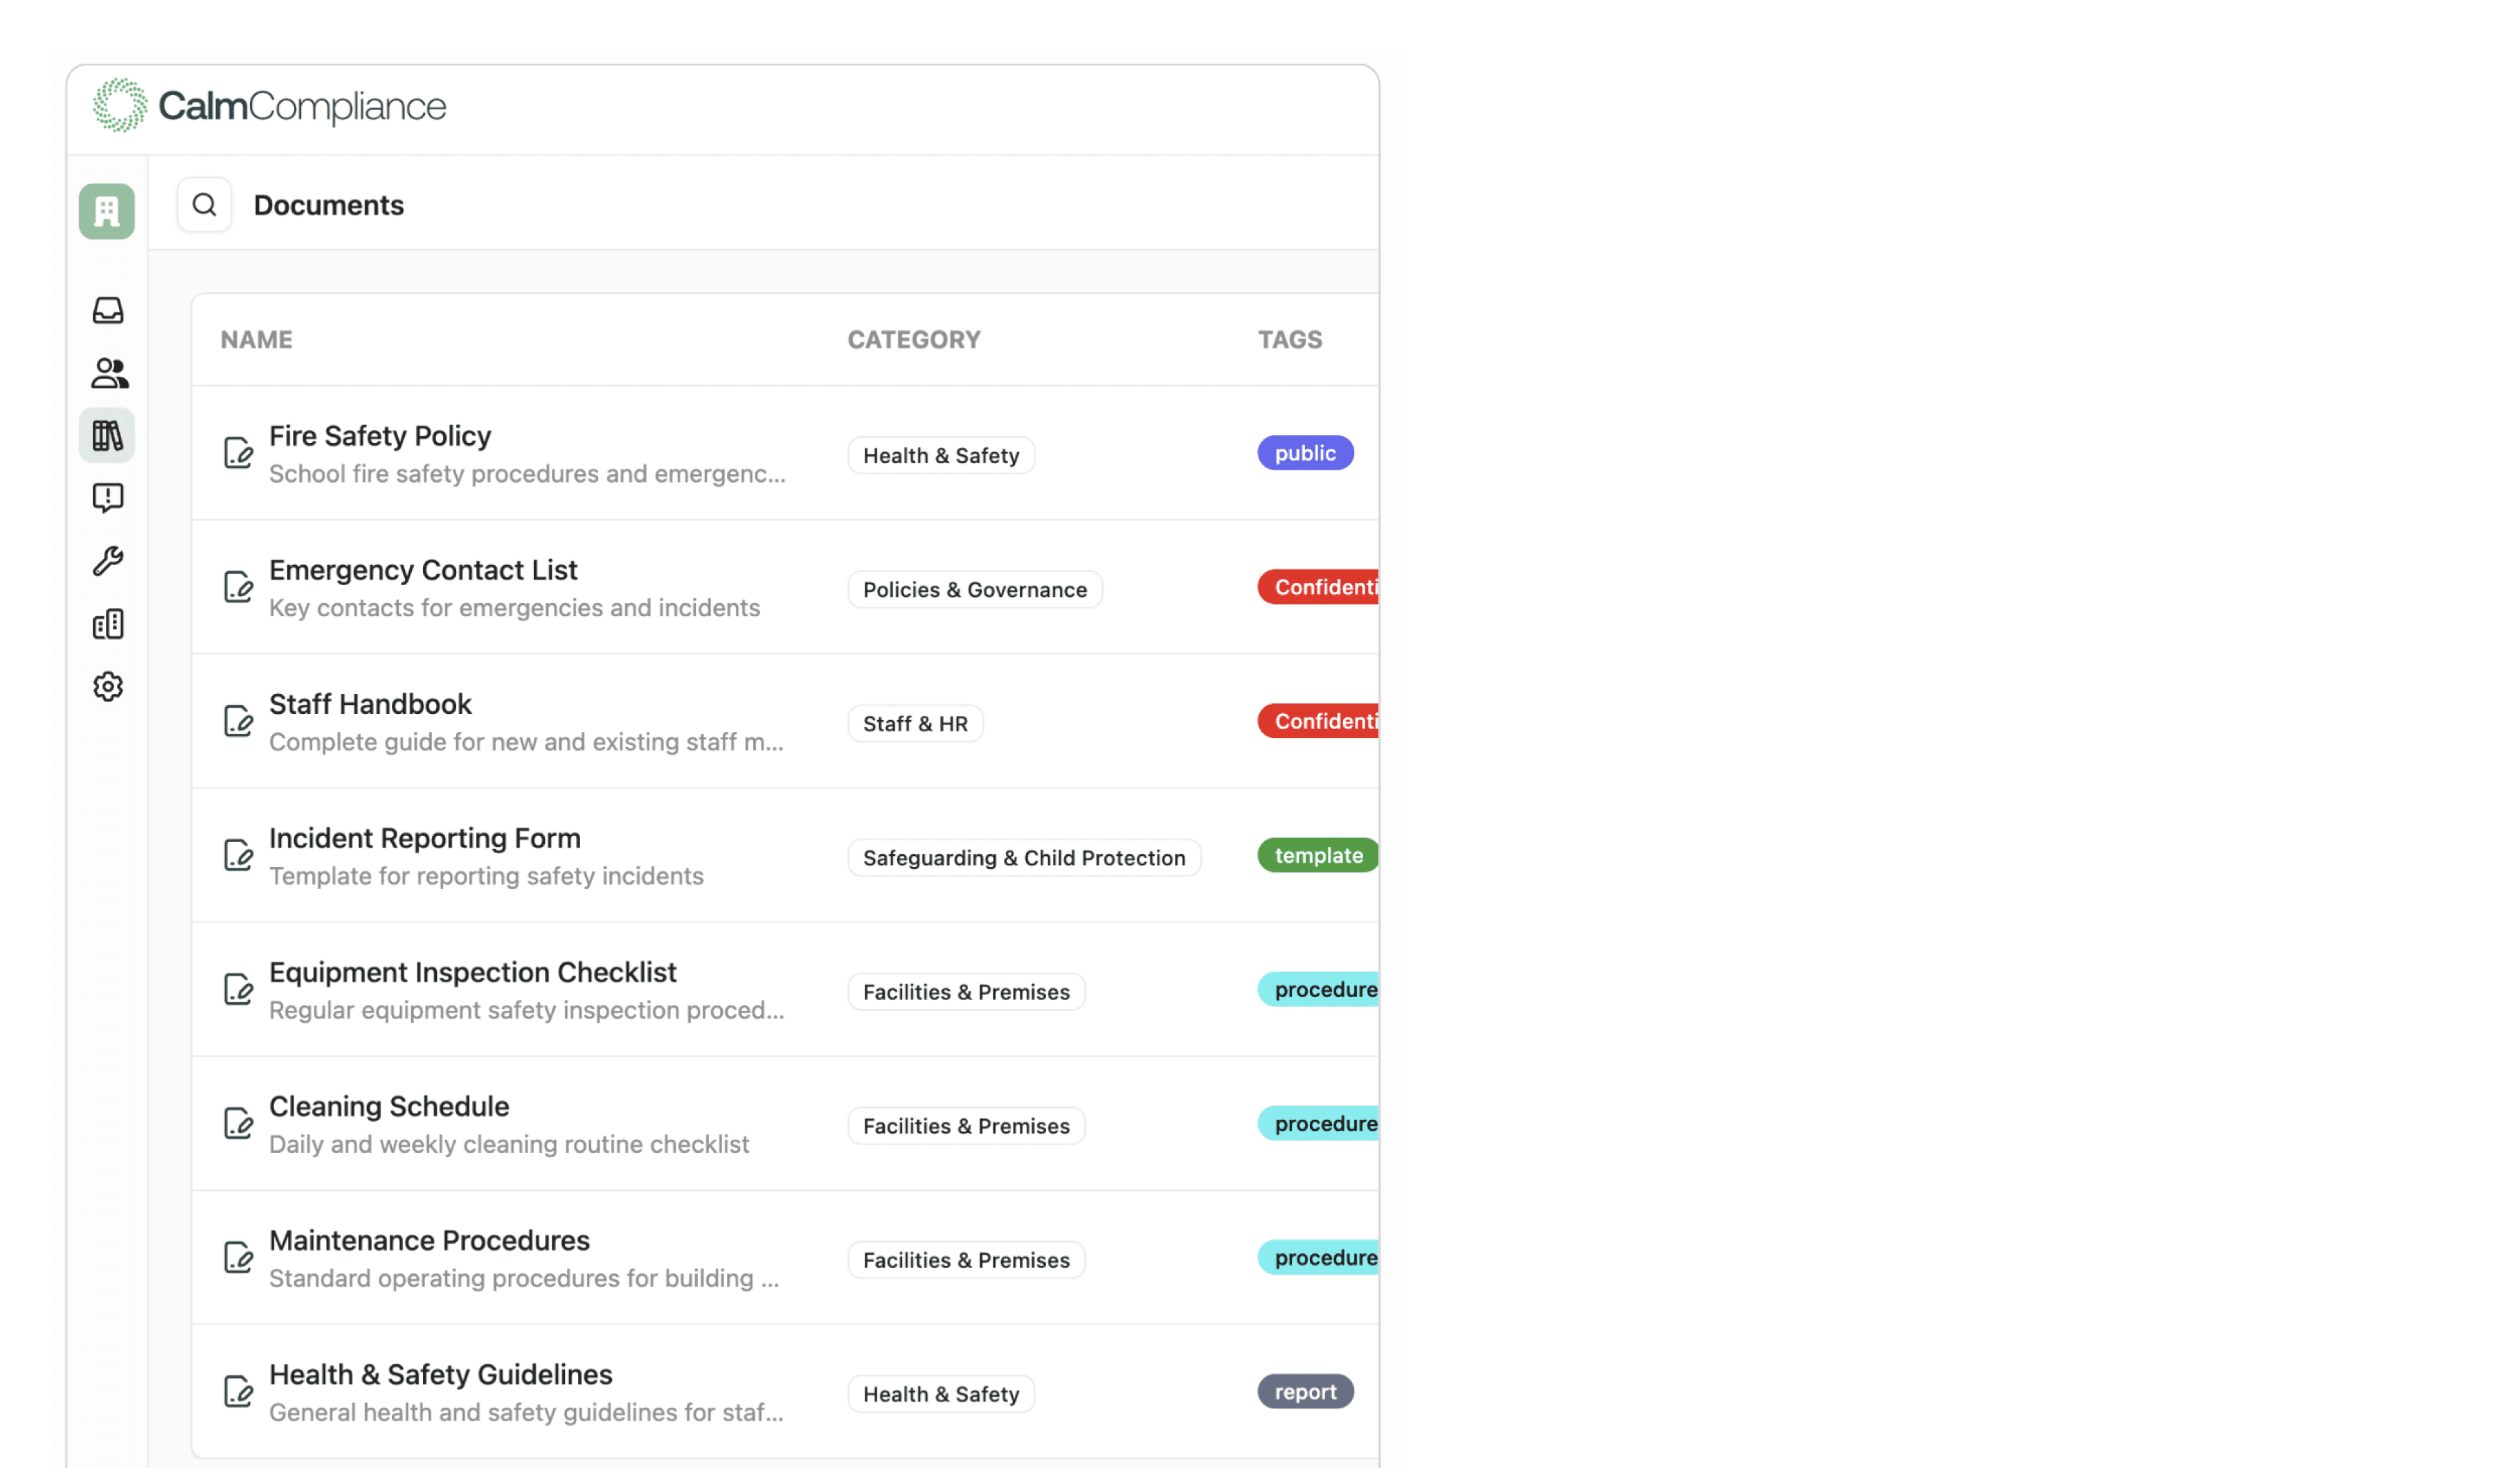This screenshot has width=2520, height=1468.
Task: Click the public tag on Fire Safety Policy
Action: tap(1305, 452)
